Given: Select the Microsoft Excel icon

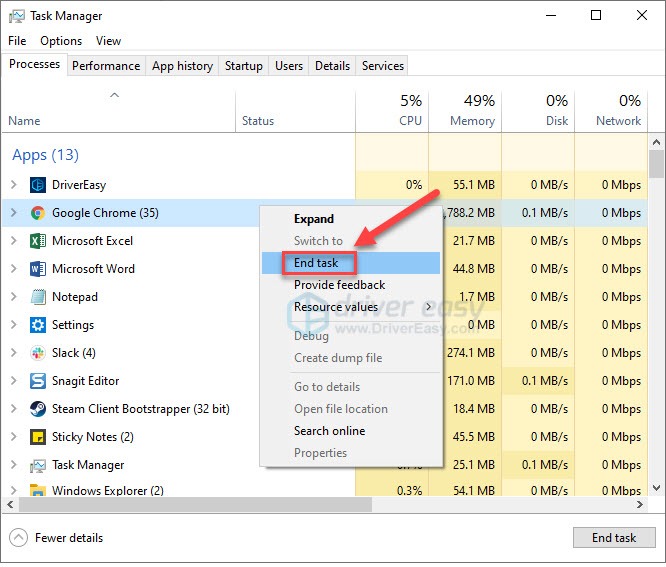Looking at the screenshot, I should (38, 241).
